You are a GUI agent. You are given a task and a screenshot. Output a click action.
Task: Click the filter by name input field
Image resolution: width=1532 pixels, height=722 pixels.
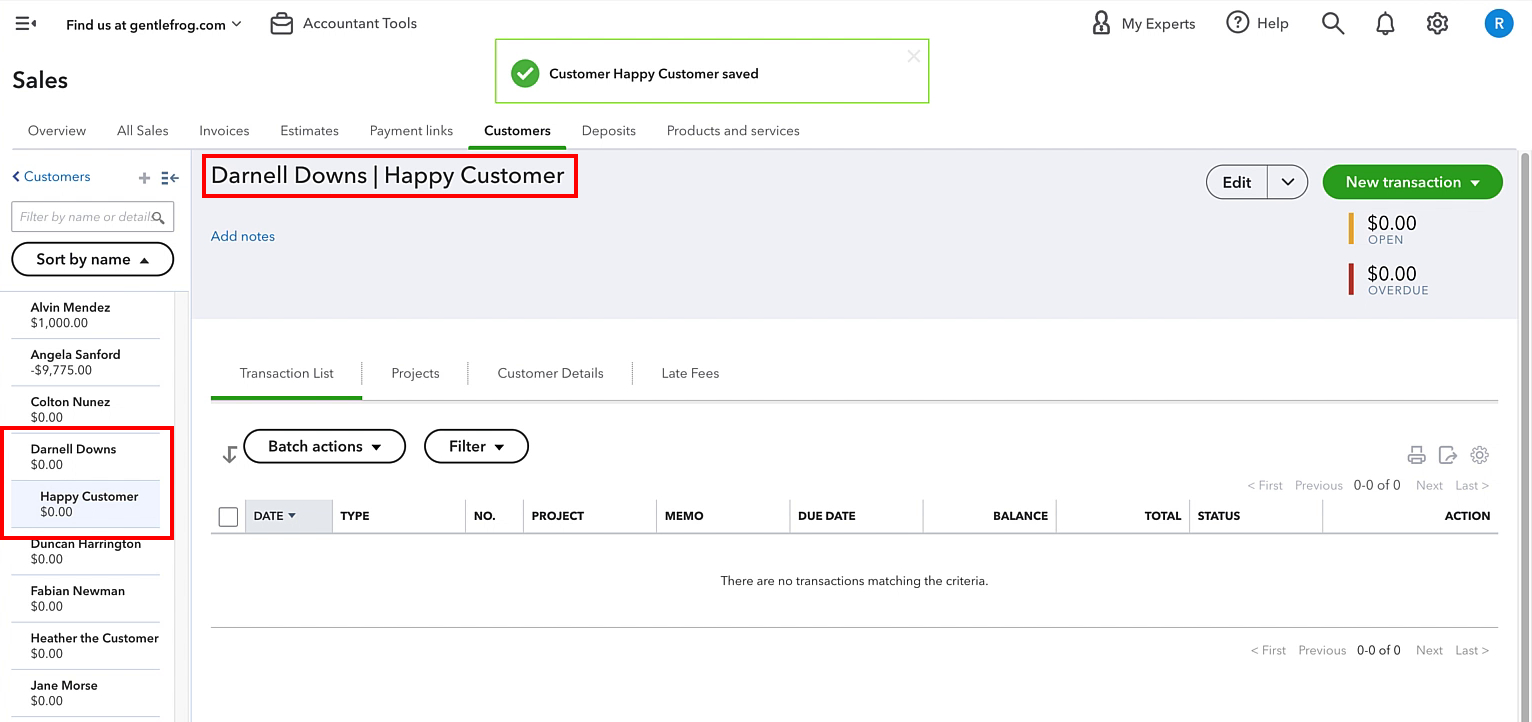click(x=92, y=217)
